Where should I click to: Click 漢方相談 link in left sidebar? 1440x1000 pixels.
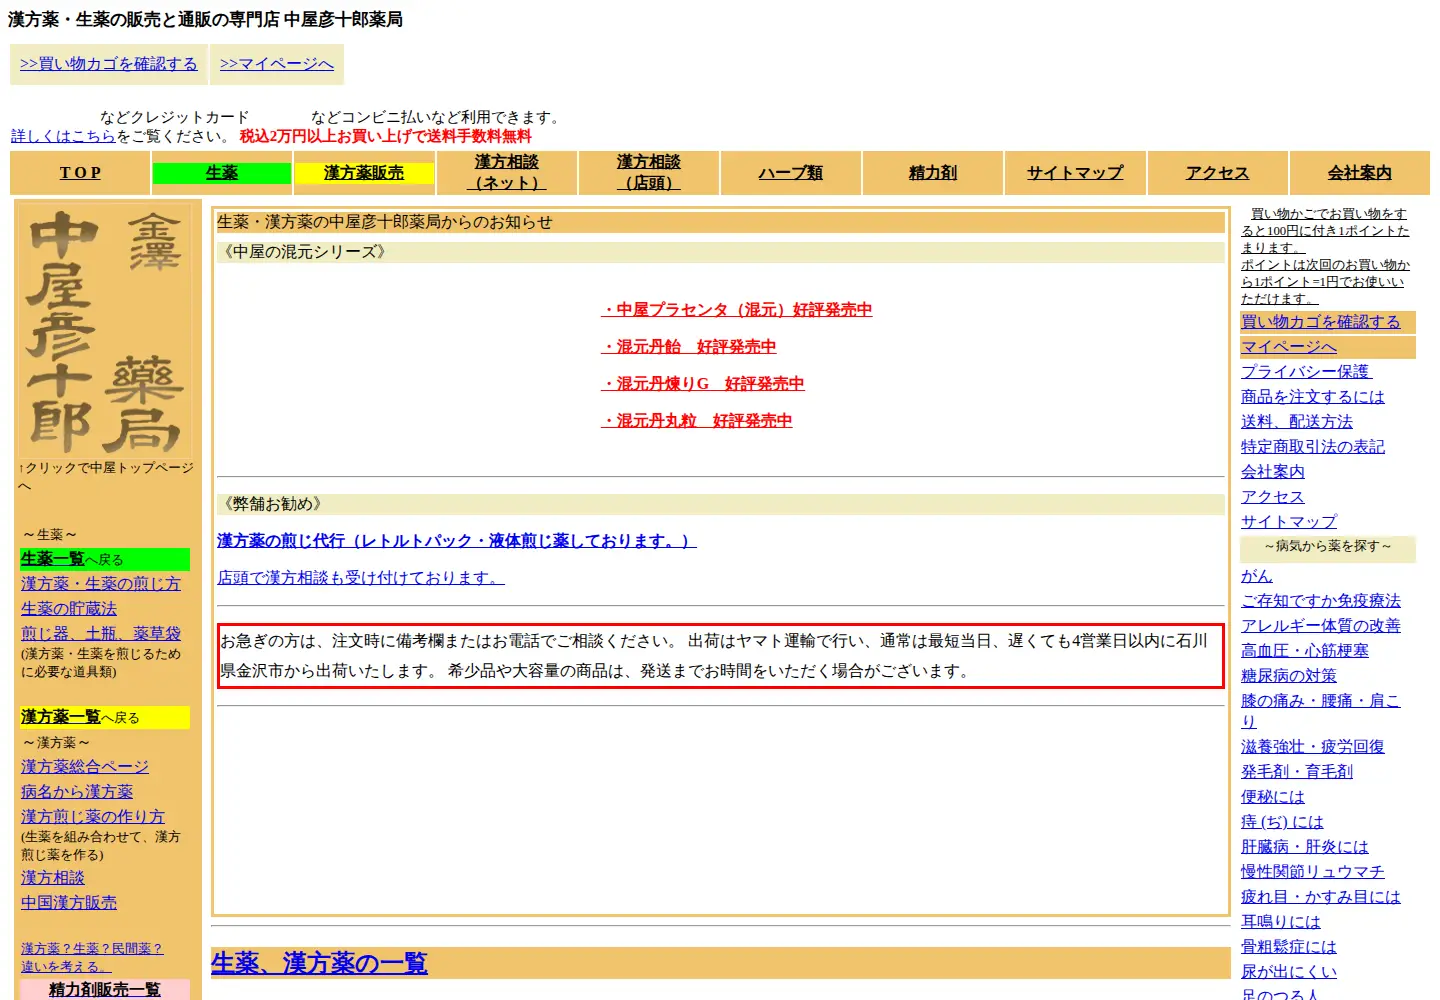click(x=53, y=878)
